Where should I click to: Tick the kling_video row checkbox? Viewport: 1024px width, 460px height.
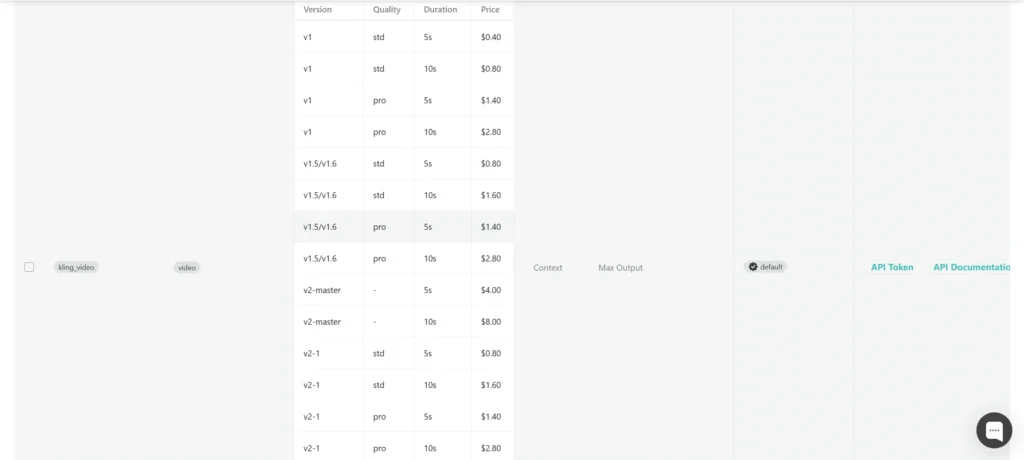point(29,267)
